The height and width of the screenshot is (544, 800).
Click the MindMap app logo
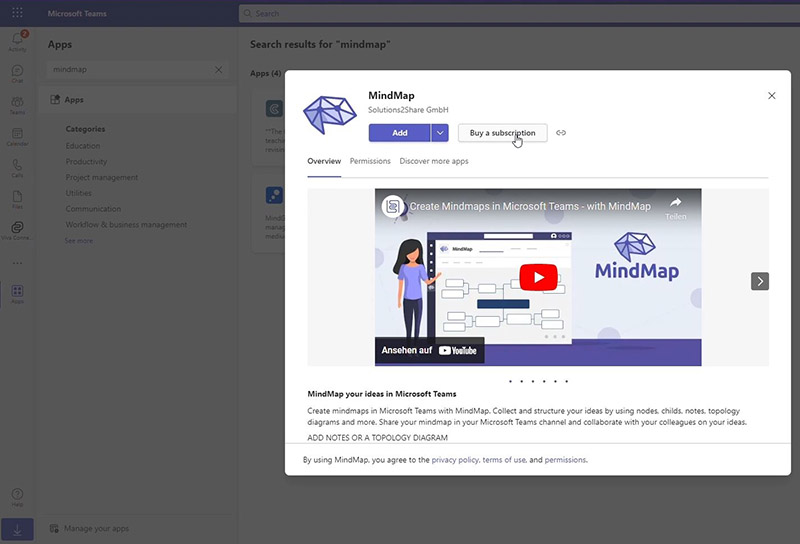tap(330, 115)
